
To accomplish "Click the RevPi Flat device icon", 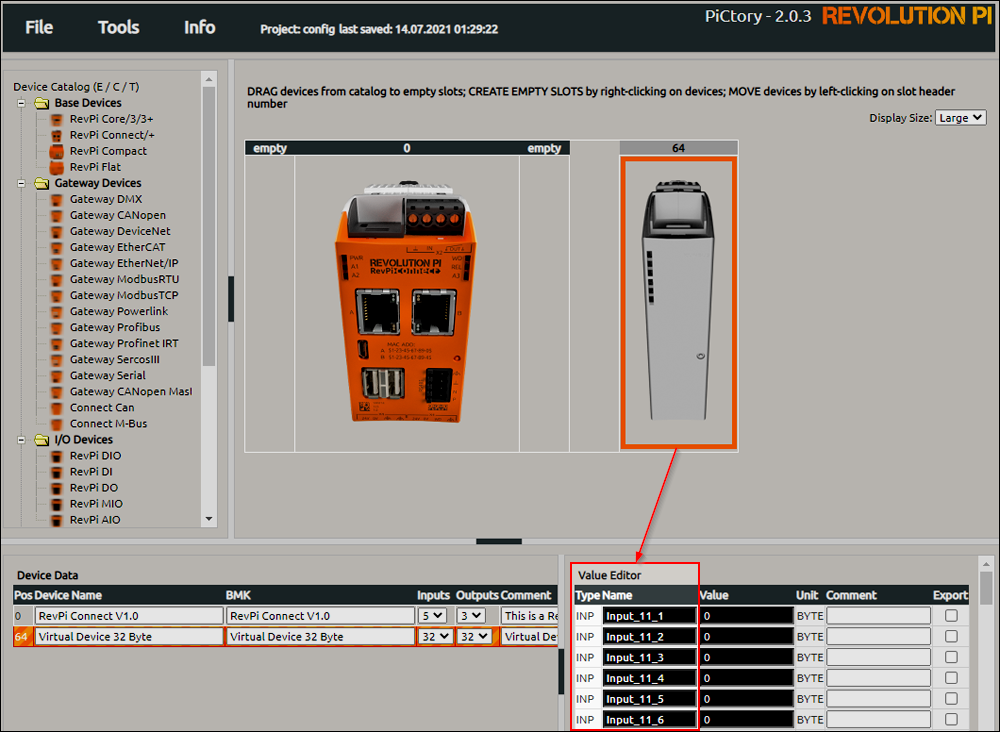I will 57,167.
